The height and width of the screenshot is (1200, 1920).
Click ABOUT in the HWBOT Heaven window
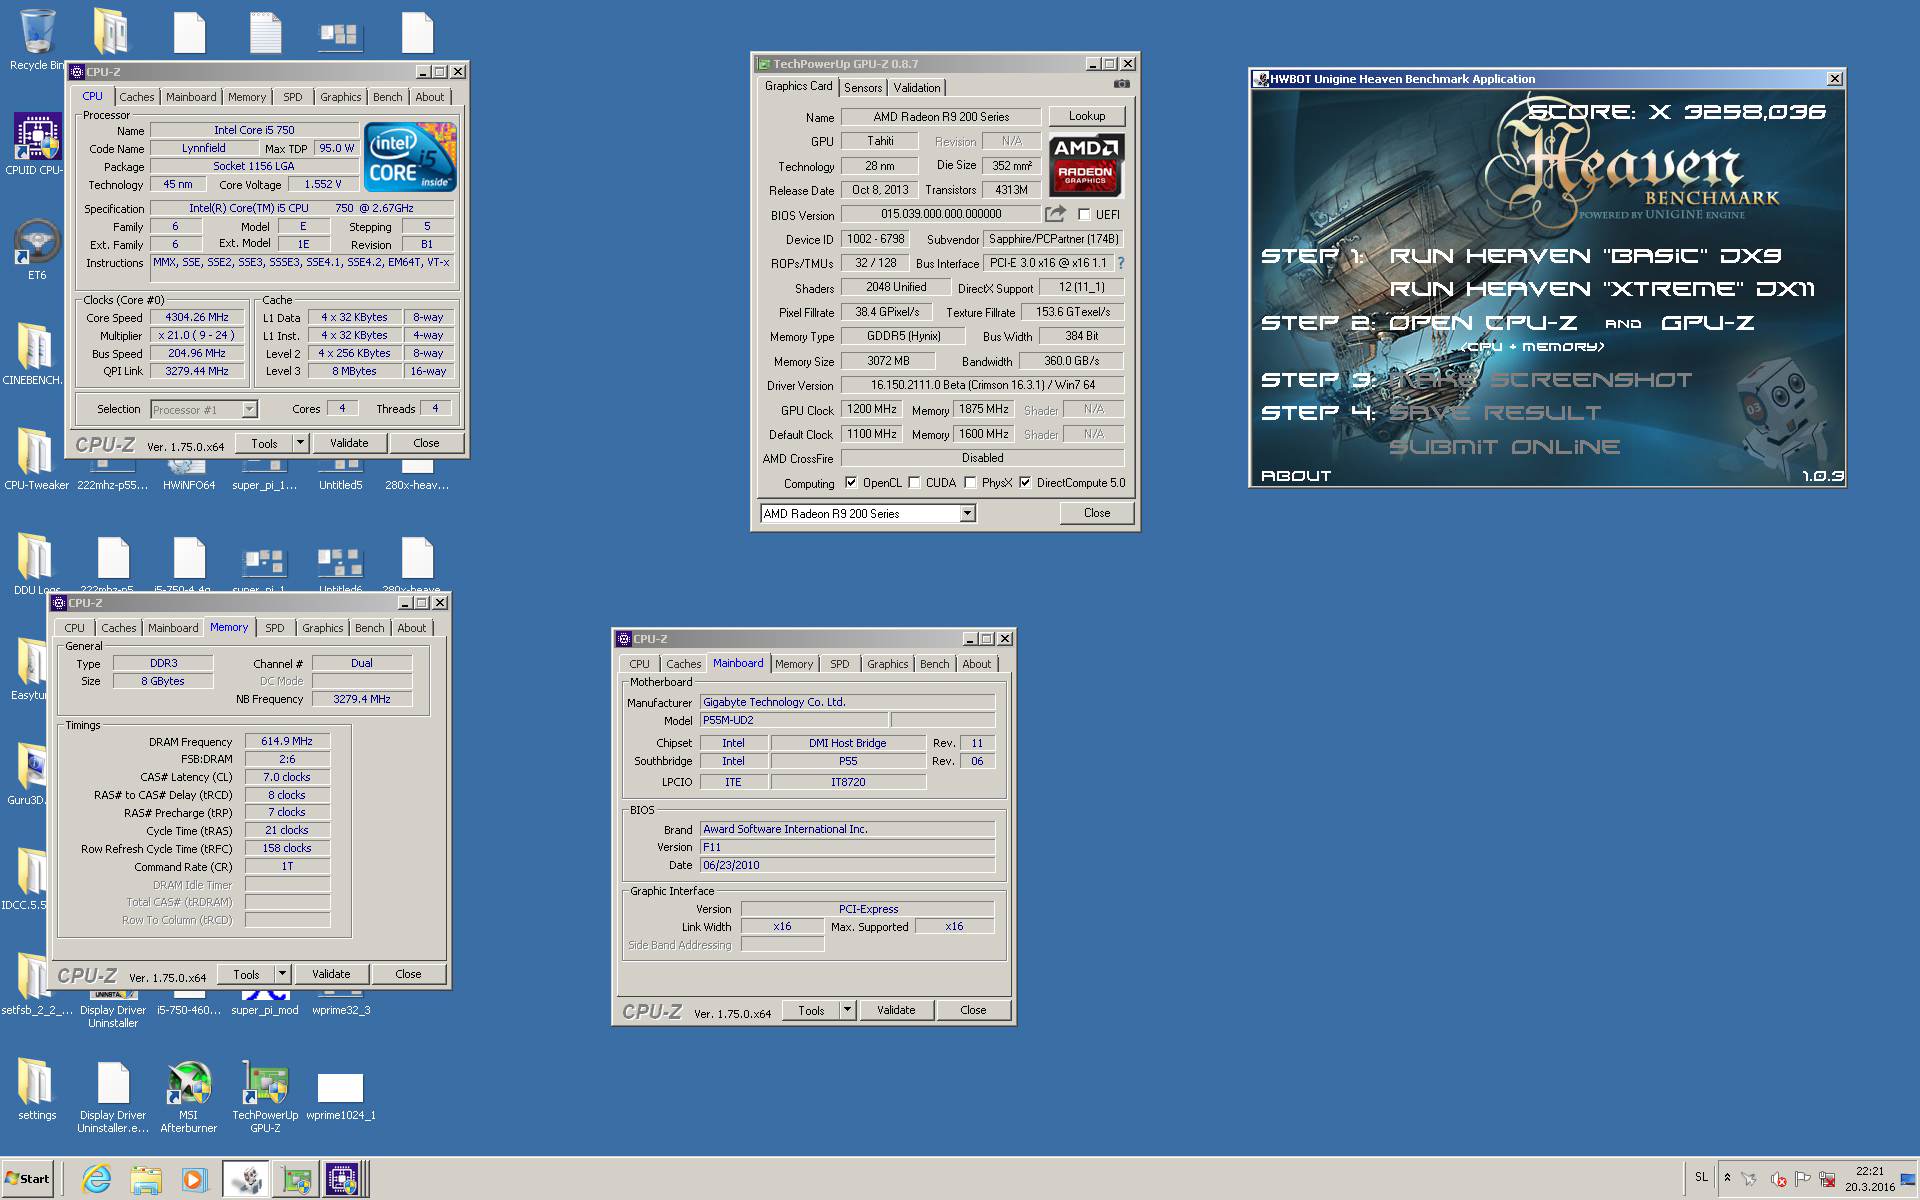tap(1296, 476)
